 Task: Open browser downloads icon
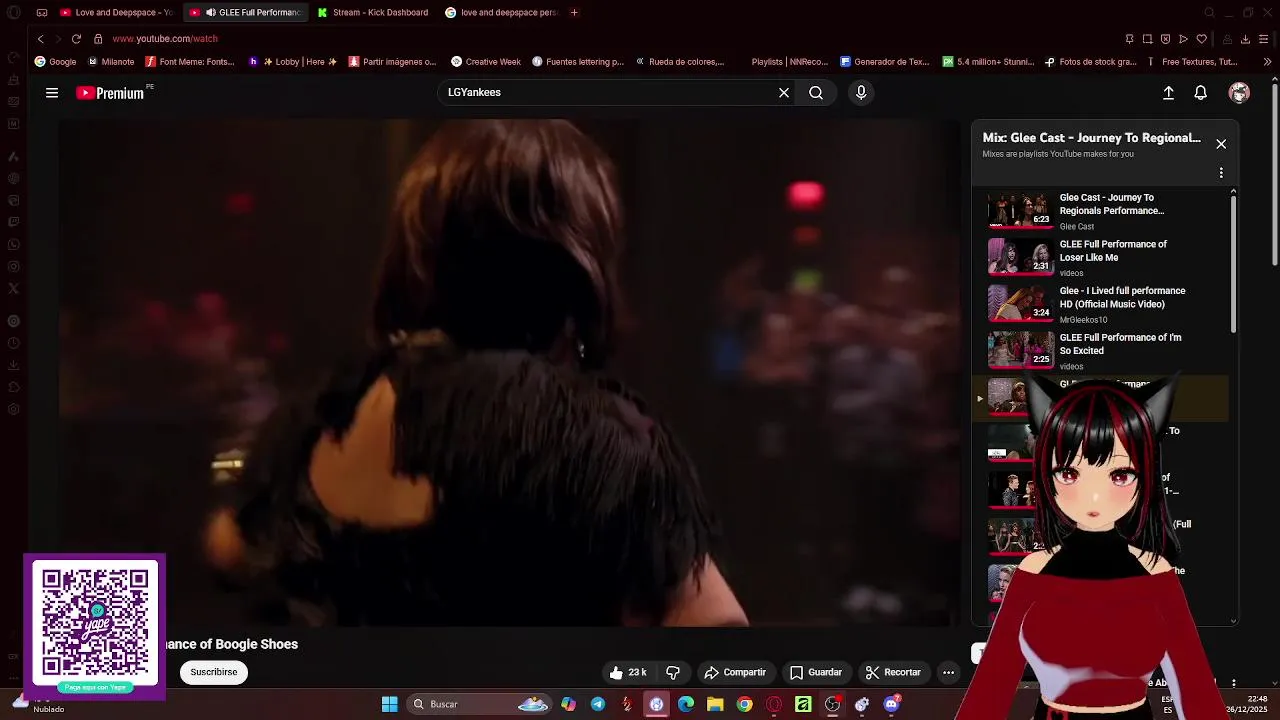(x=1245, y=39)
